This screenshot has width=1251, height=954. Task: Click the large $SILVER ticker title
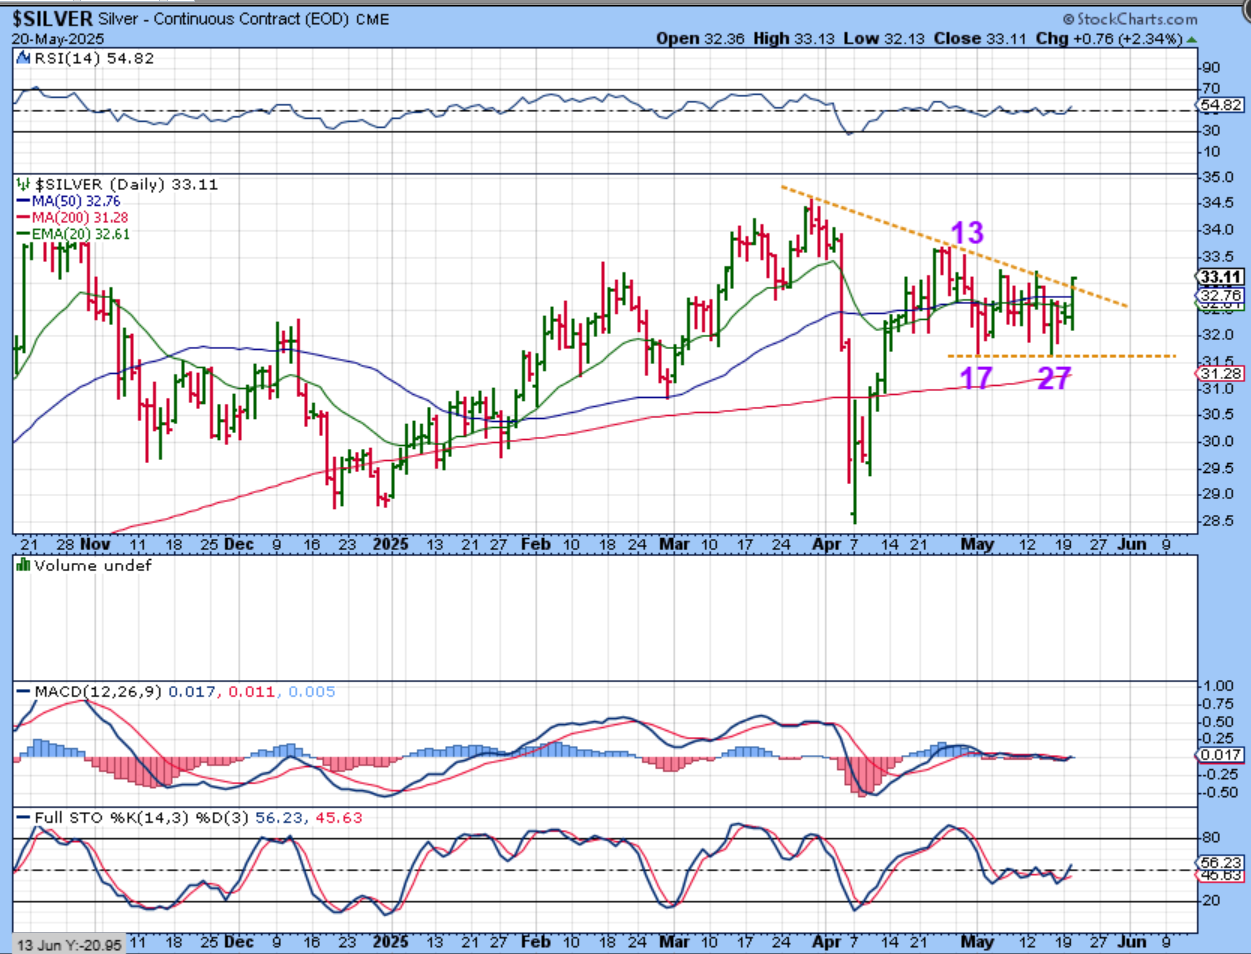53,19
